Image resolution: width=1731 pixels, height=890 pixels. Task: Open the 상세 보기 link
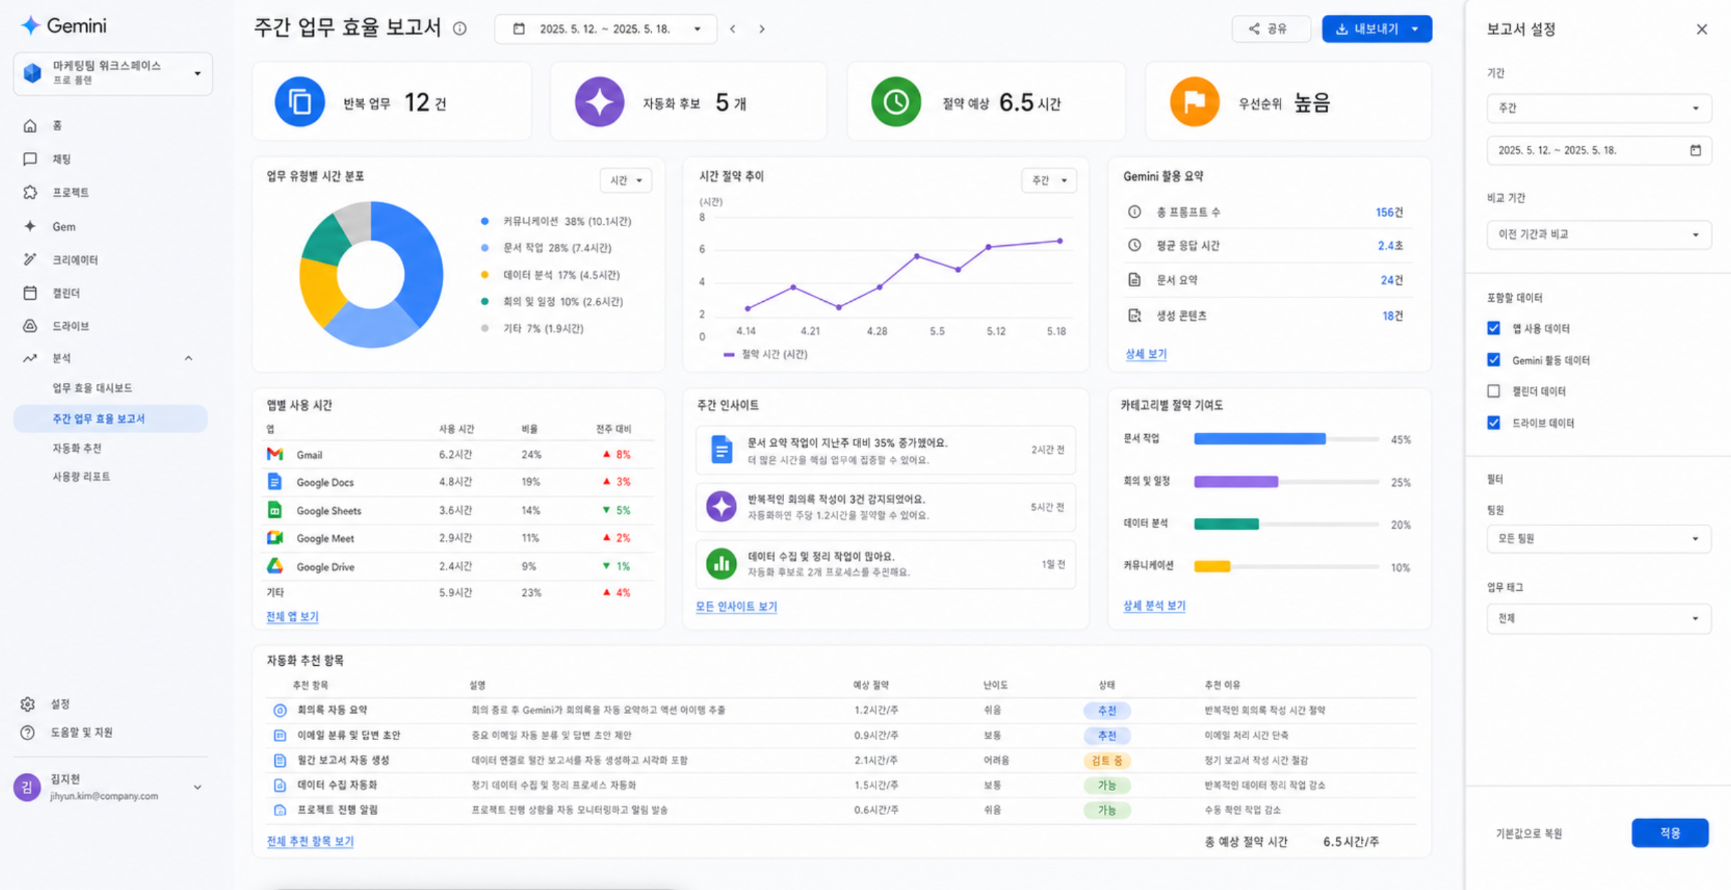(x=1146, y=354)
